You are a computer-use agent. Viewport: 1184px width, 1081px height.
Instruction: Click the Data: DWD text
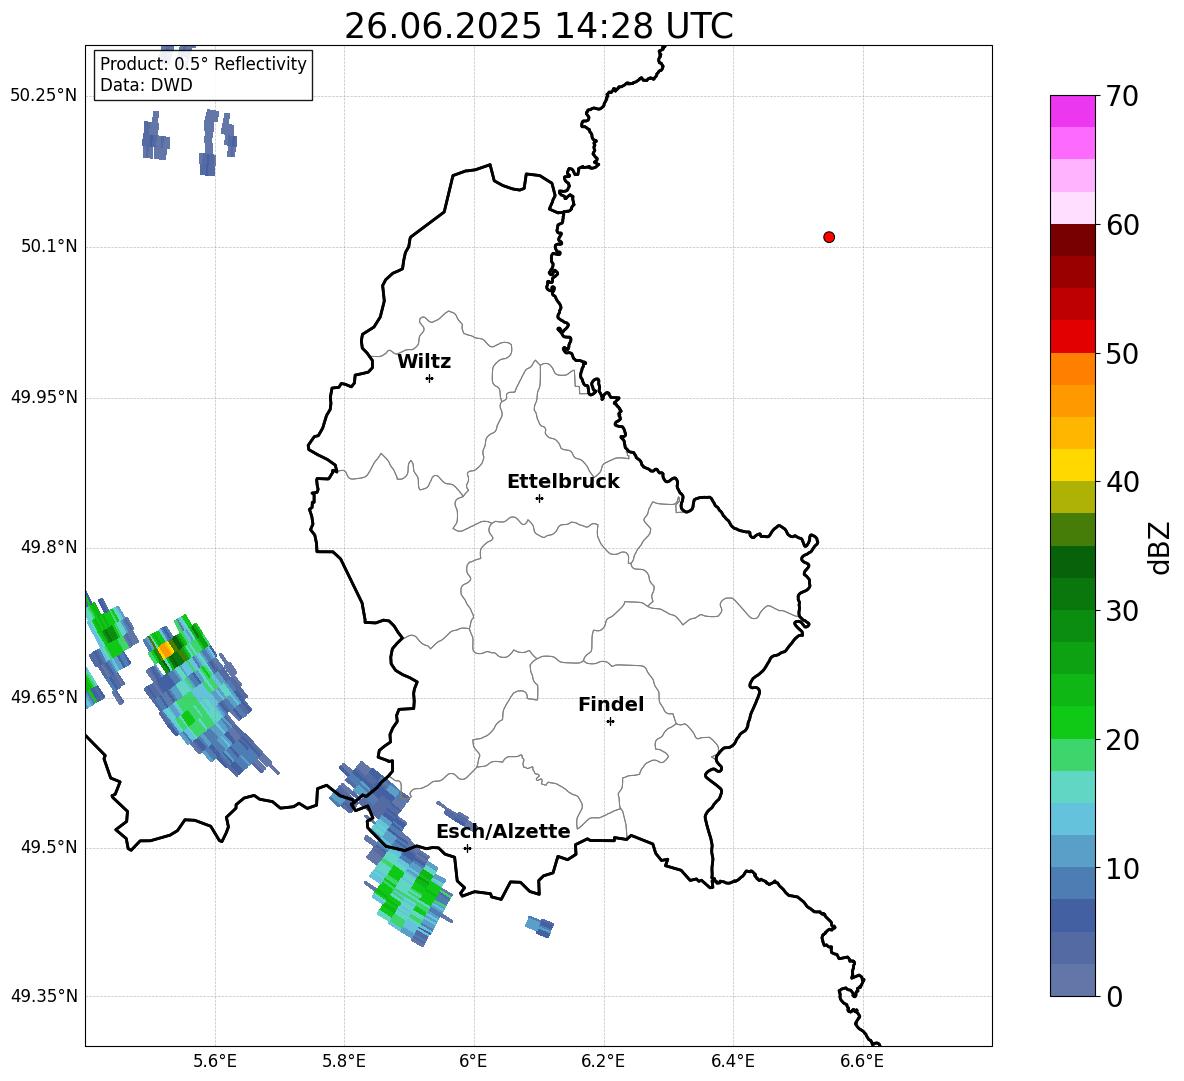click(x=146, y=85)
